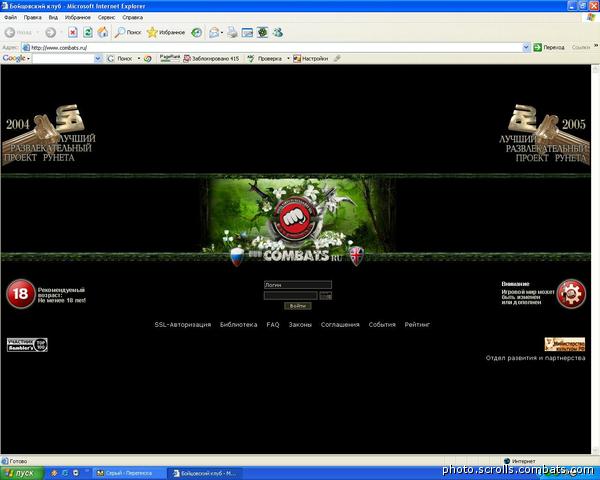Open Отдел развития и партнерства link
600x480 pixels.
coord(535,358)
